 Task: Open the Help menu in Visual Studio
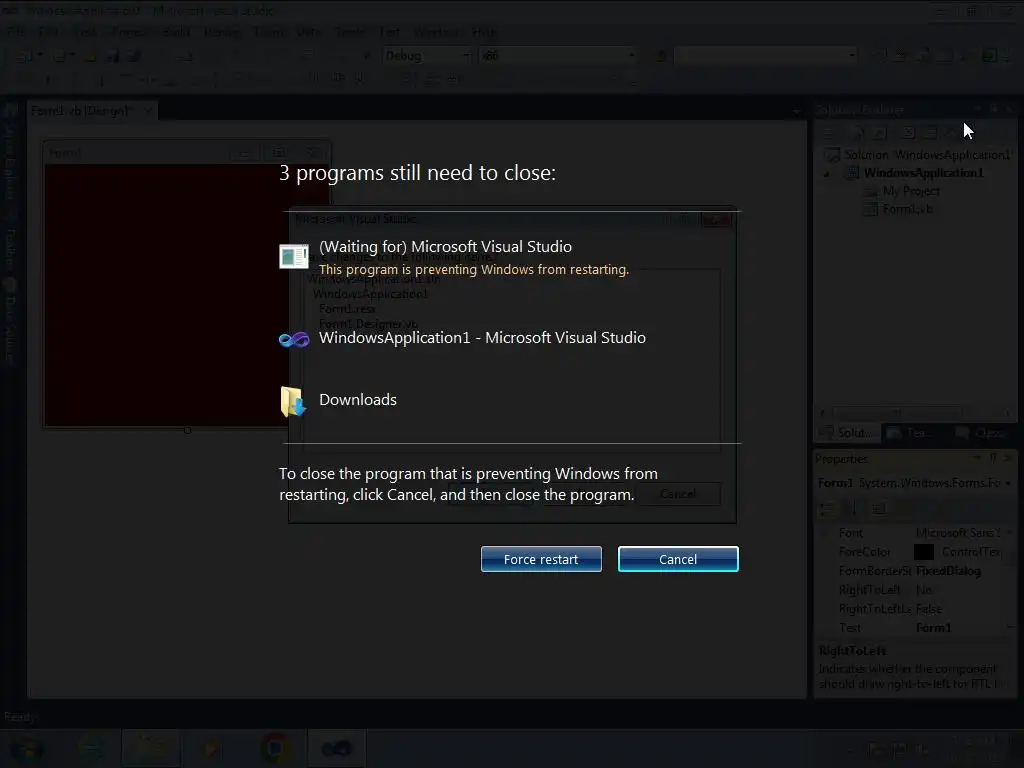click(x=484, y=32)
